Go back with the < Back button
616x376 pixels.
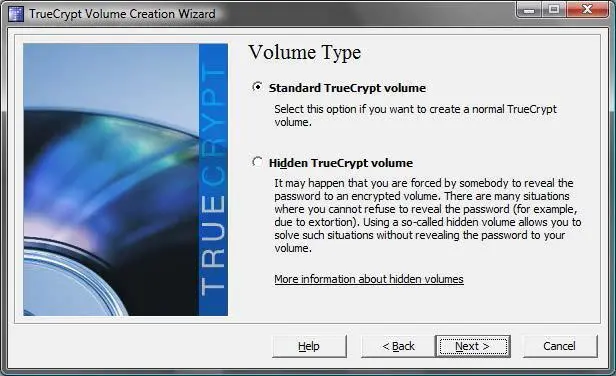tap(398, 346)
